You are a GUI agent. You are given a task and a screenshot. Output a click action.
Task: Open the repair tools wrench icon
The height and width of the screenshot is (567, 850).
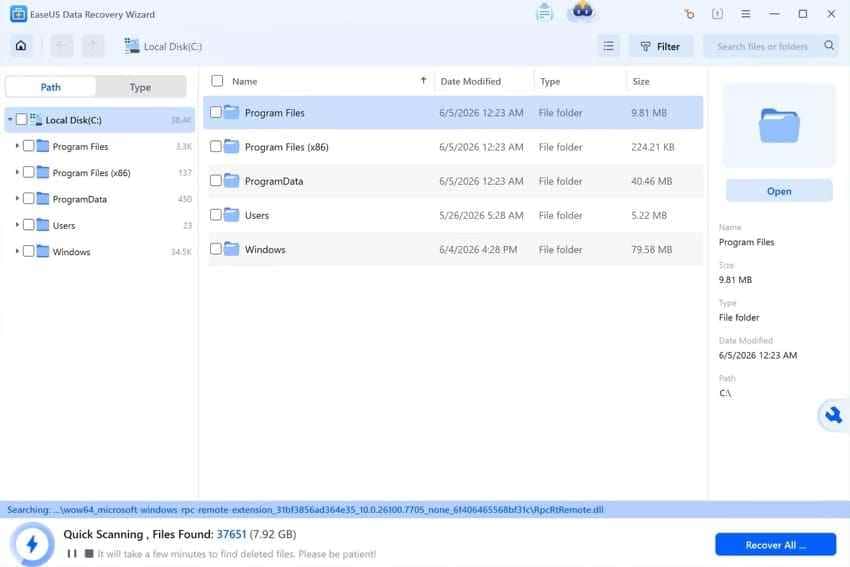(x=833, y=415)
